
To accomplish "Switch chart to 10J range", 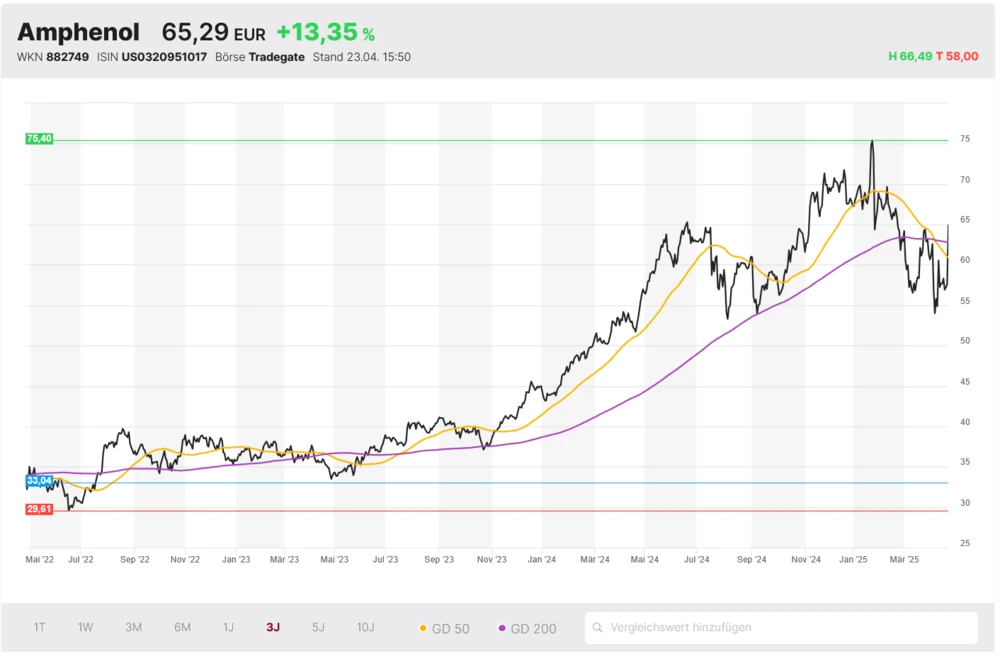I will 365,627.
